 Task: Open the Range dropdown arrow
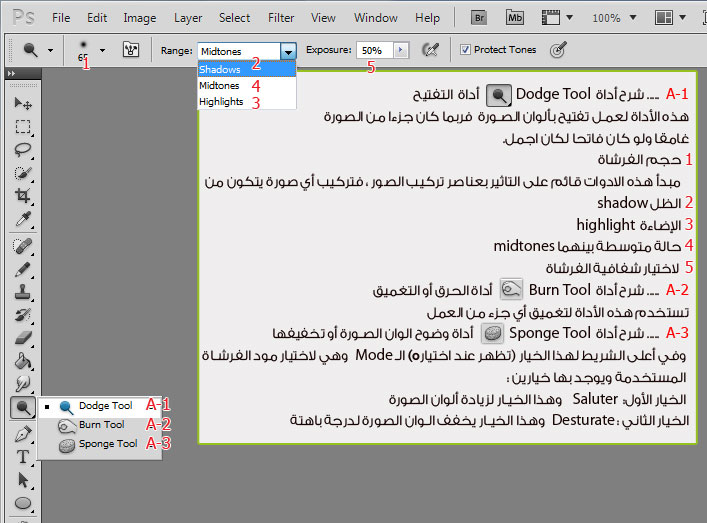click(x=288, y=49)
